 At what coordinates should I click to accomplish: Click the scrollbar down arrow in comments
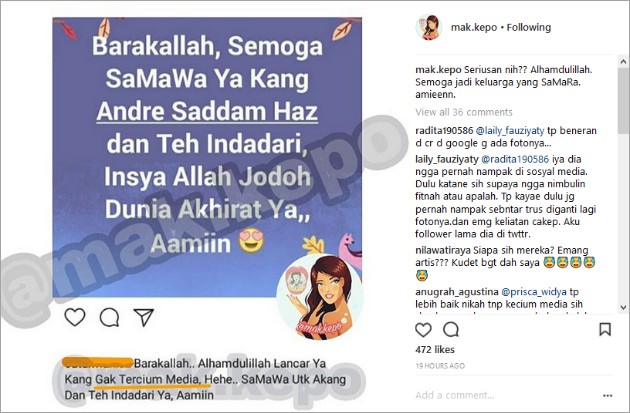pyautogui.click(x=623, y=308)
